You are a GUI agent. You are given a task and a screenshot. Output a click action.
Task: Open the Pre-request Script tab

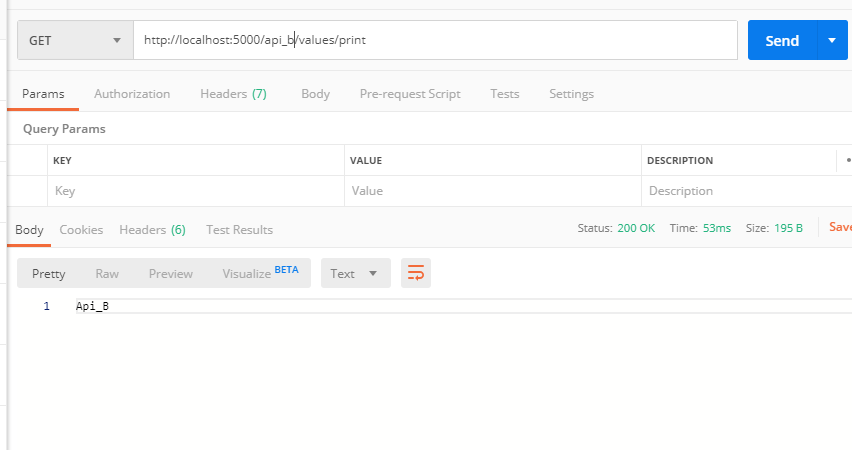[x=410, y=94]
